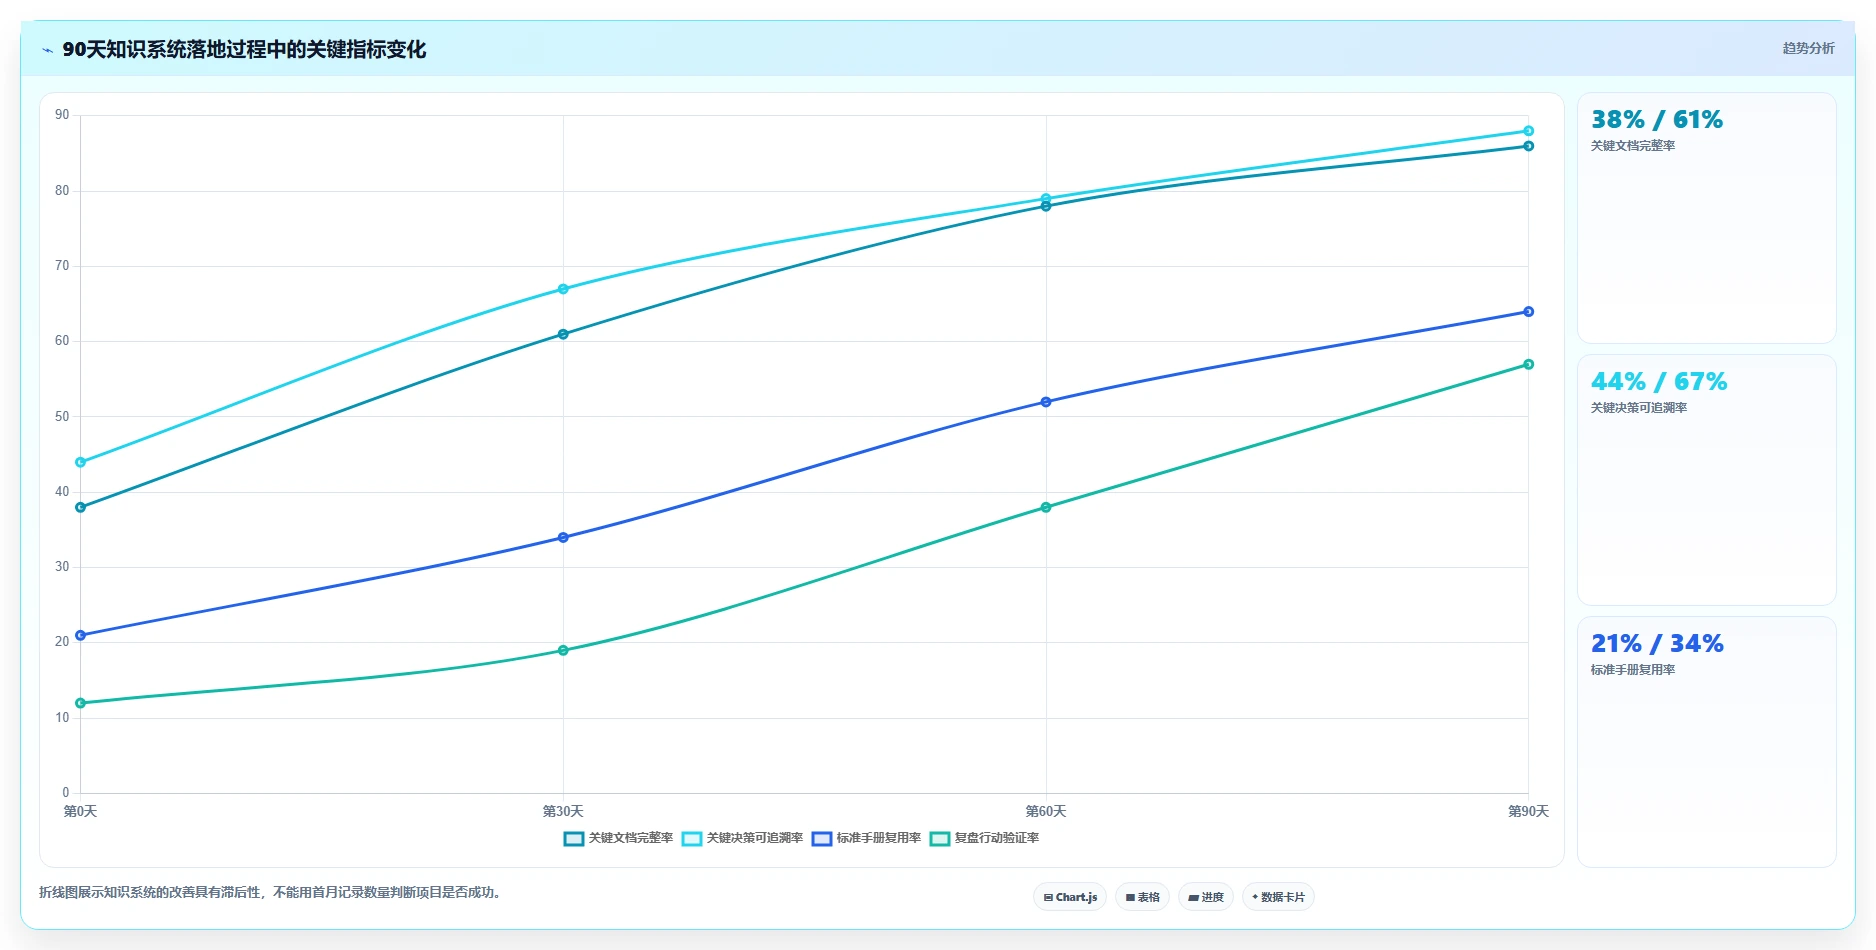The width and height of the screenshot is (1876, 950).
Task: Click the 第0天 x-axis label
Action: [80, 812]
